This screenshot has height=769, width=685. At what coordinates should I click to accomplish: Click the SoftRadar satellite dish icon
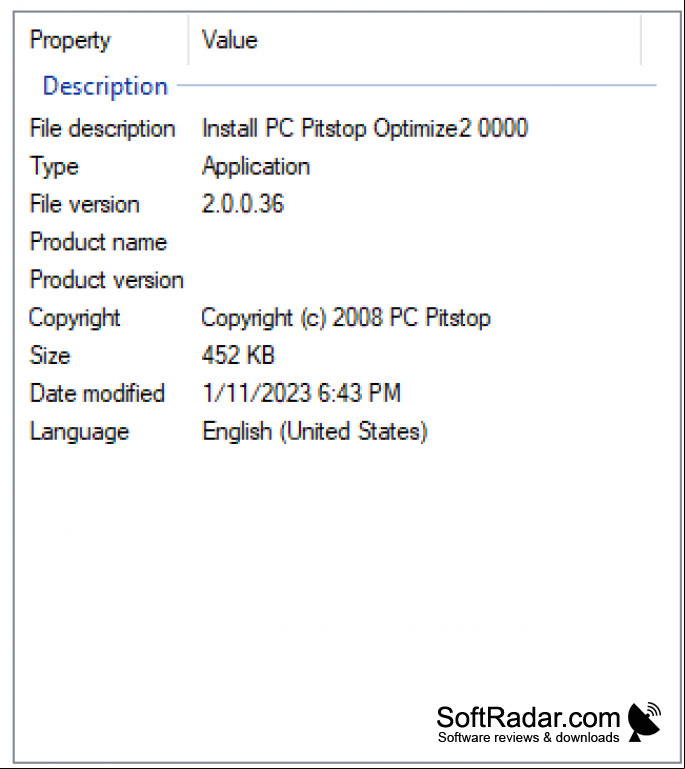pos(644,721)
